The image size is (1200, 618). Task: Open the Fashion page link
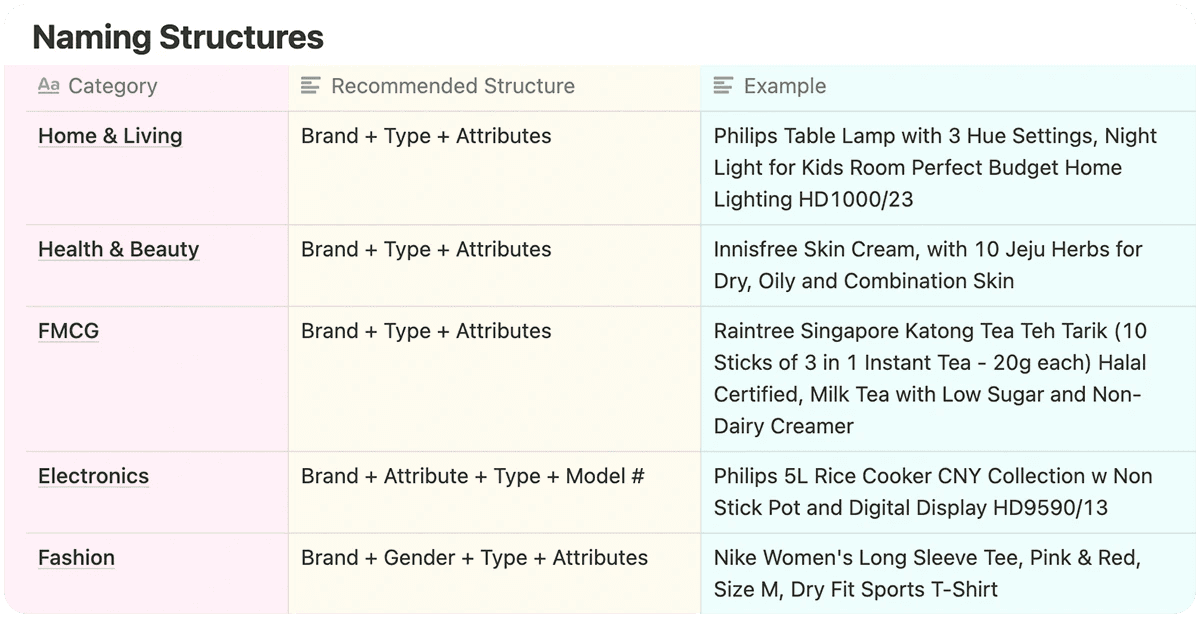(76, 558)
